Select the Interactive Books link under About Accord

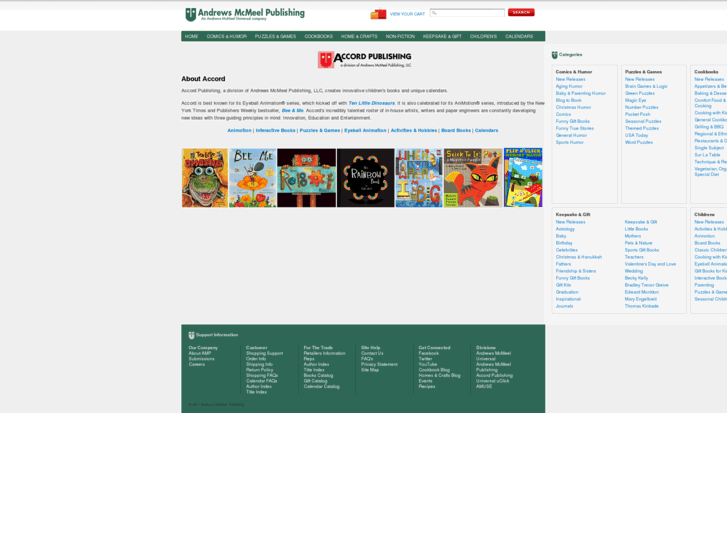tap(275, 130)
